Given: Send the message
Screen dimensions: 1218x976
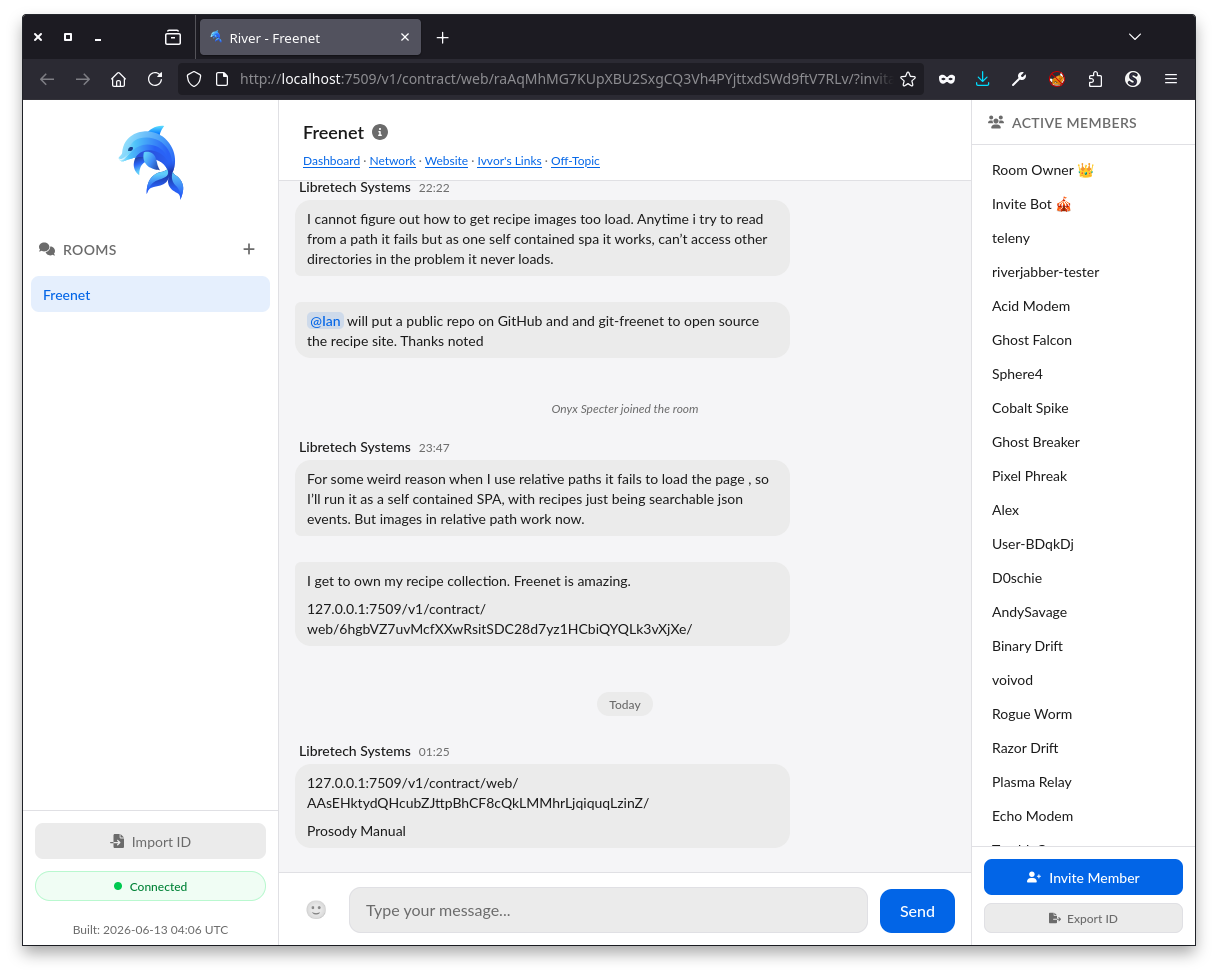Looking at the screenshot, I should pyautogui.click(x=917, y=911).
